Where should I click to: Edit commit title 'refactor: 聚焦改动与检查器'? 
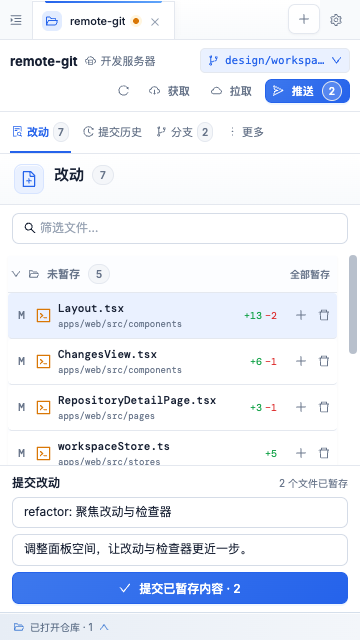180,512
